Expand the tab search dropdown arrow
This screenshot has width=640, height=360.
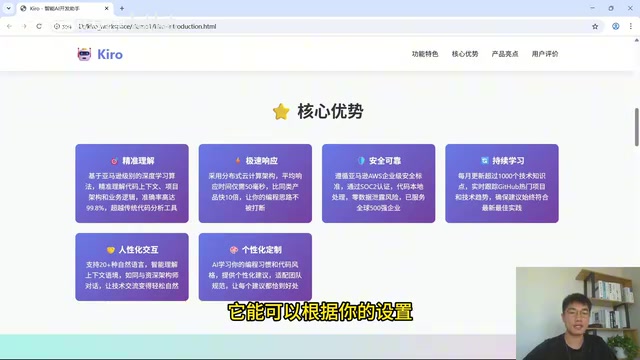pyautogui.click(x=8, y=8)
